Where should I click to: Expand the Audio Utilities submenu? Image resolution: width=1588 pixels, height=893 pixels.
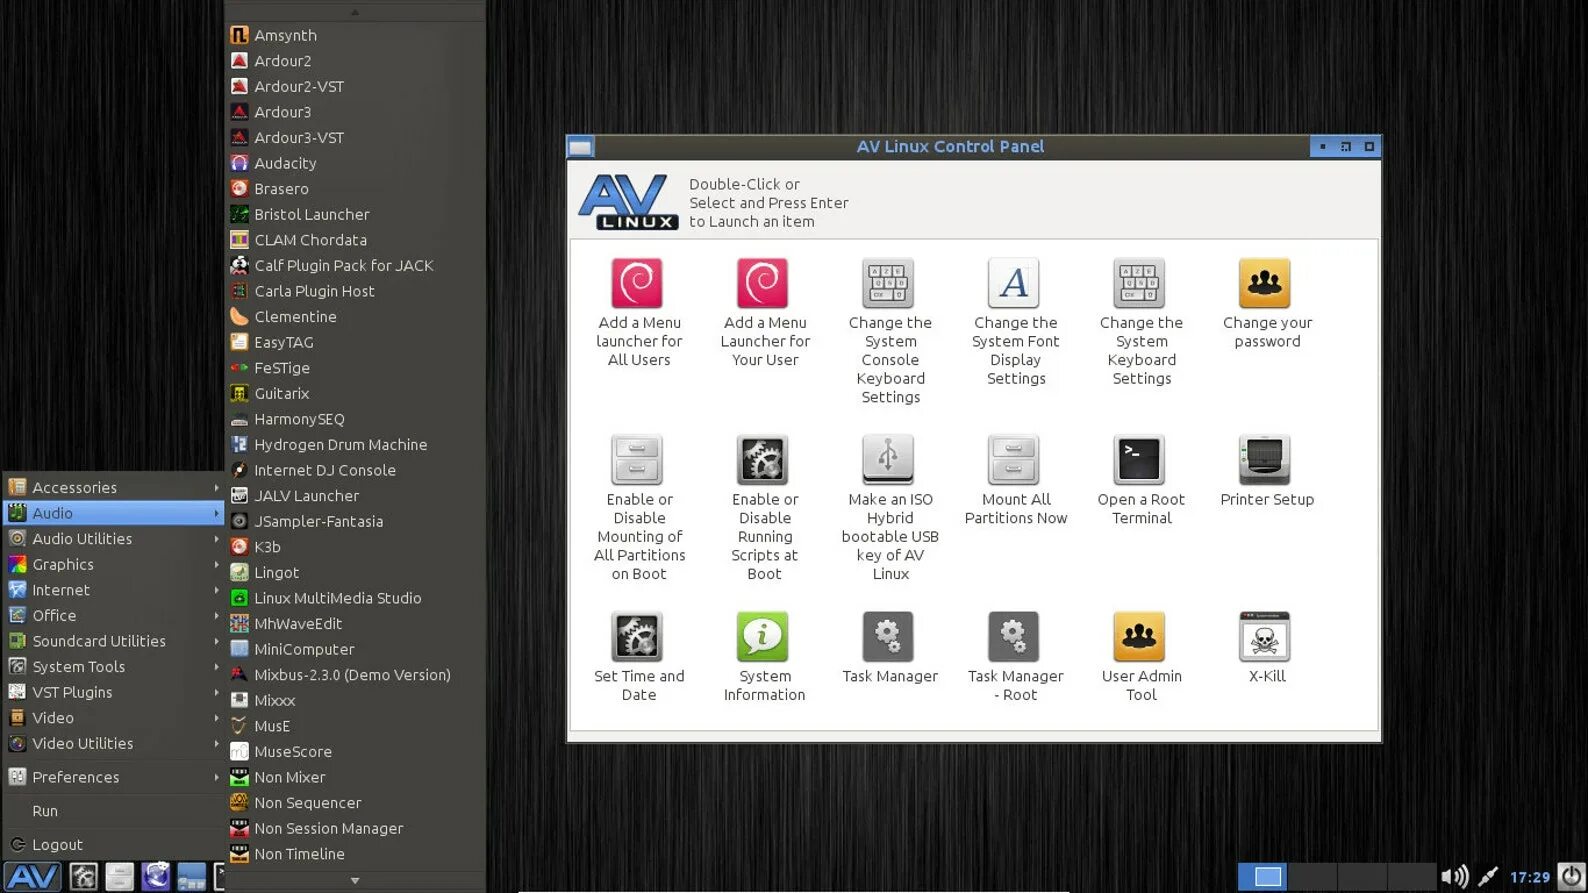(113, 538)
